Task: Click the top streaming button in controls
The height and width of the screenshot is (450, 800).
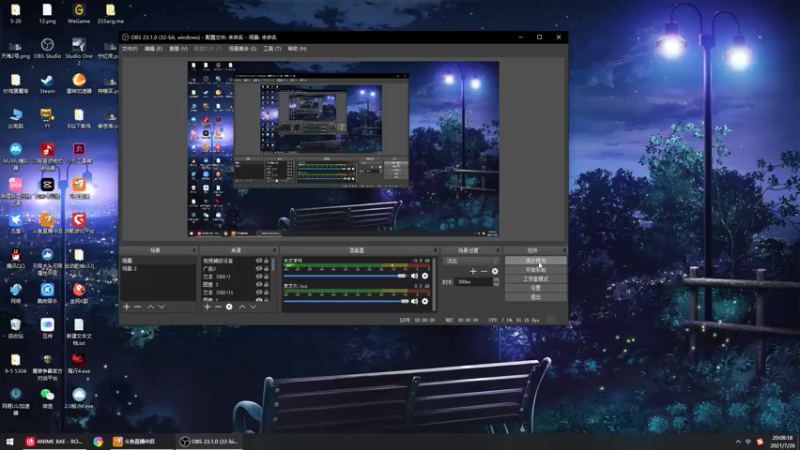Action: click(x=535, y=261)
